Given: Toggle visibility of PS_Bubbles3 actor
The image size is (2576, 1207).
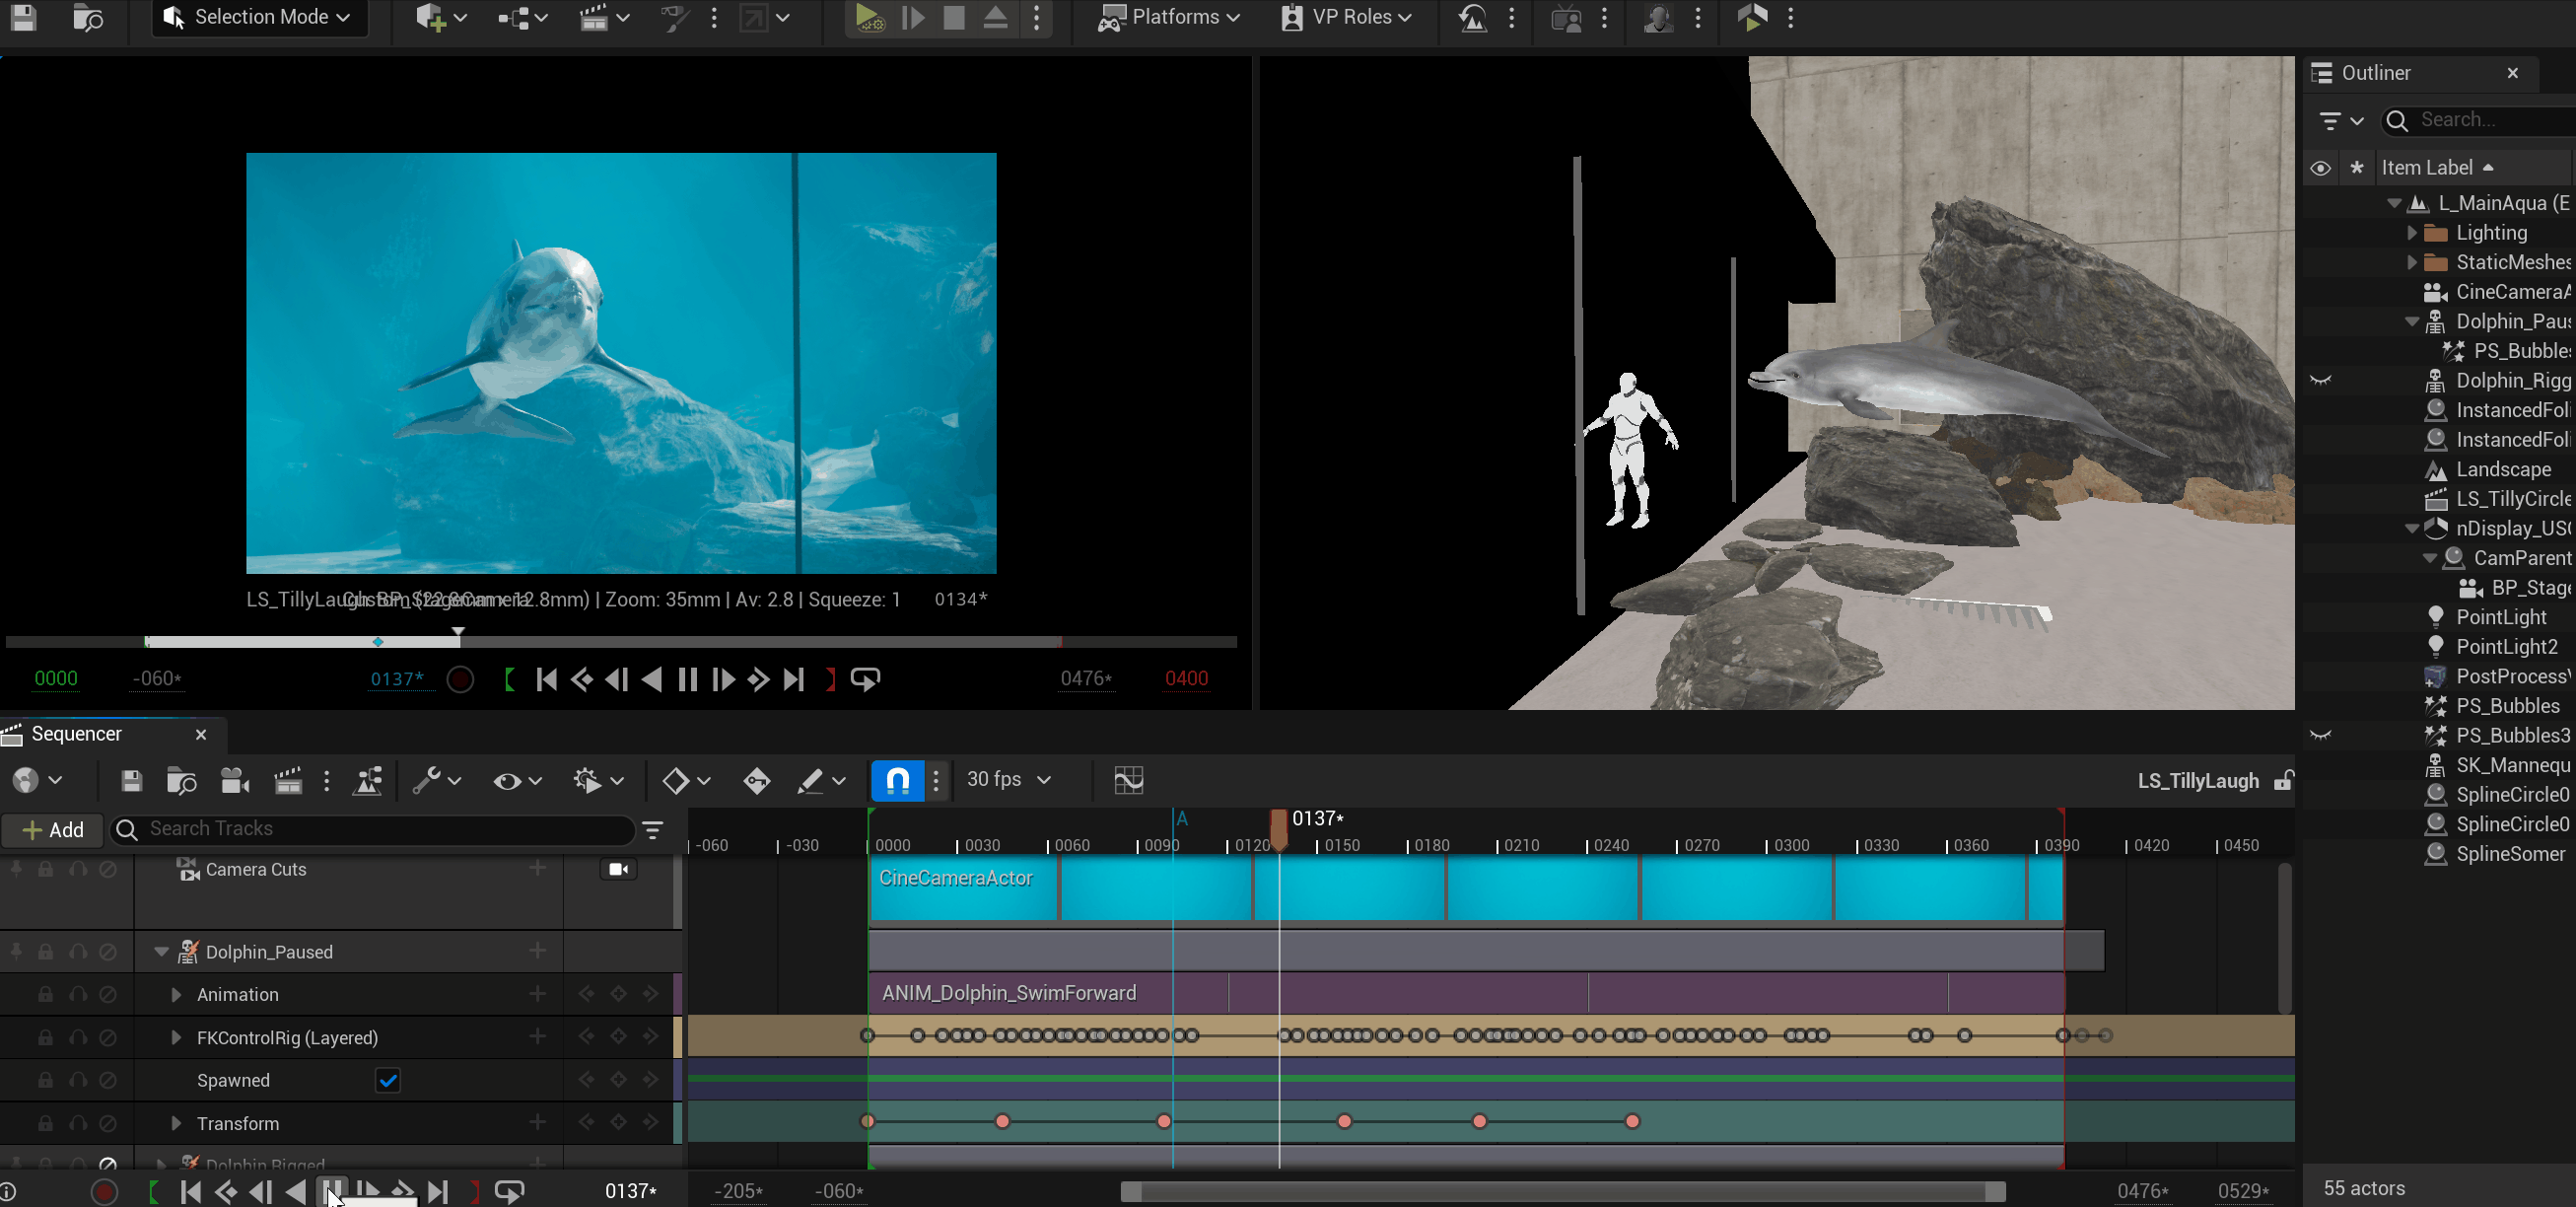Looking at the screenshot, I should (2320, 736).
